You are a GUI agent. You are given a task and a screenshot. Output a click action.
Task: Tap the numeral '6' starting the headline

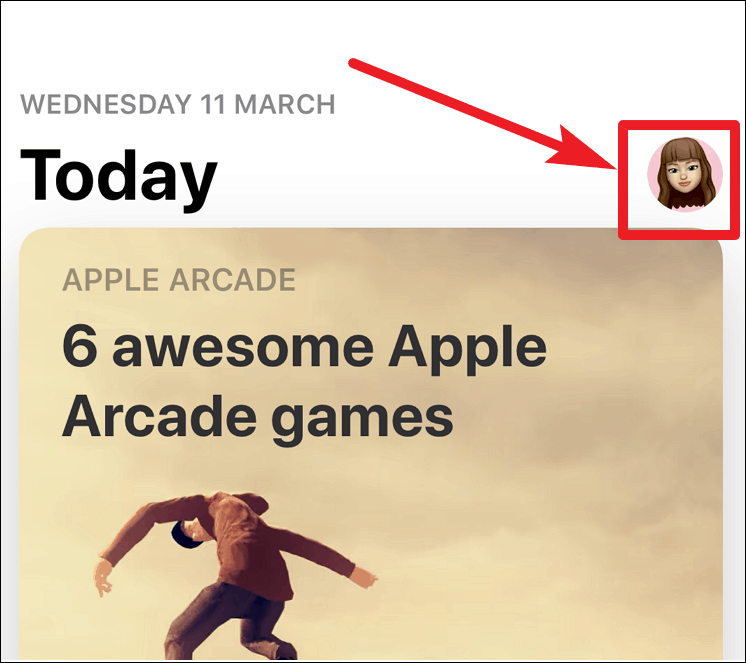tap(80, 346)
